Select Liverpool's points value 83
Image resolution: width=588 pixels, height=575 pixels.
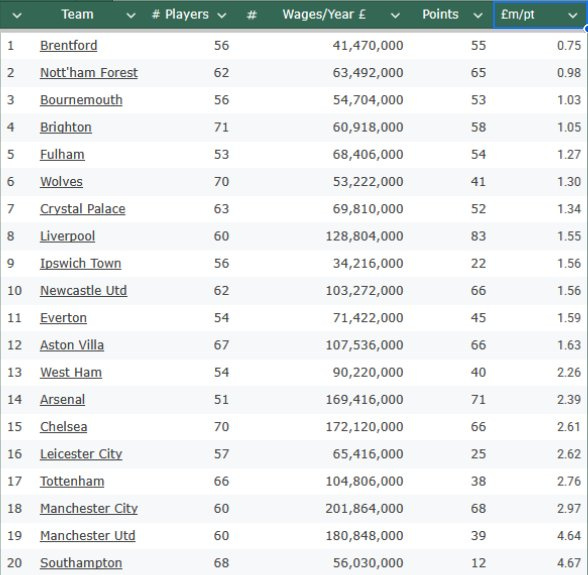pos(478,236)
